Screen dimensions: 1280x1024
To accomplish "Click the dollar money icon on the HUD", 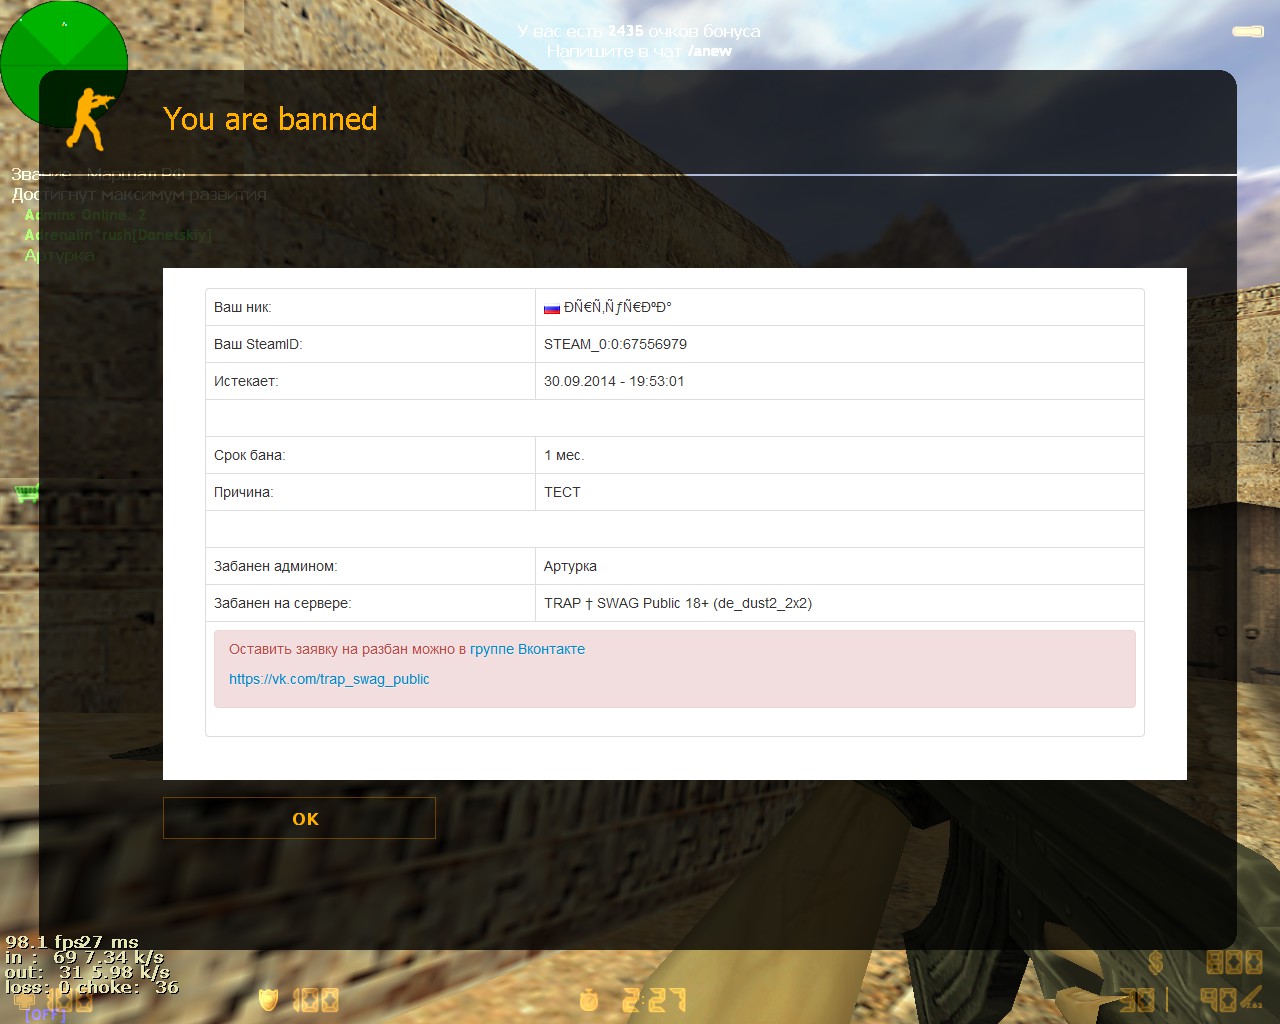I will coord(1156,963).
